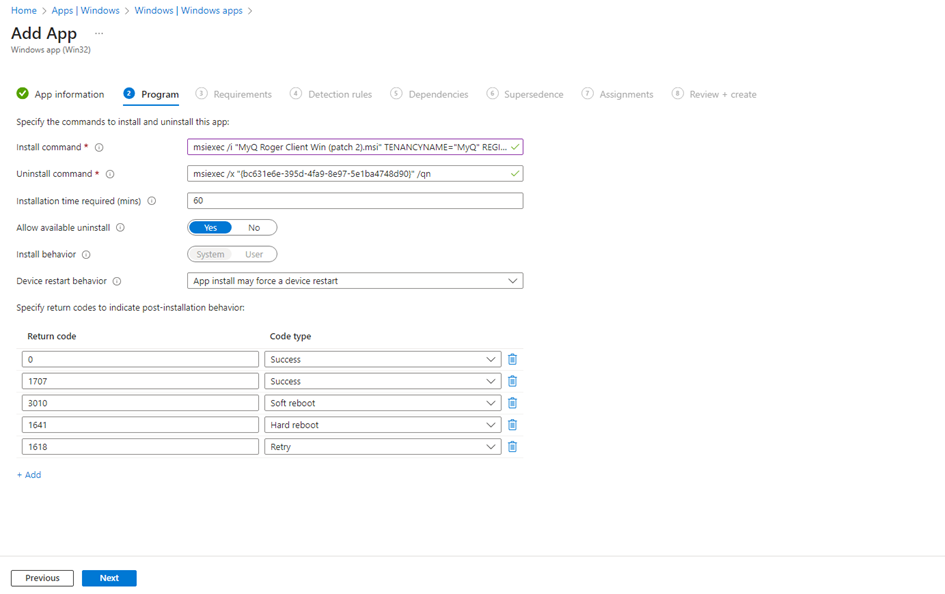Select User install behavior

(254, 254)
